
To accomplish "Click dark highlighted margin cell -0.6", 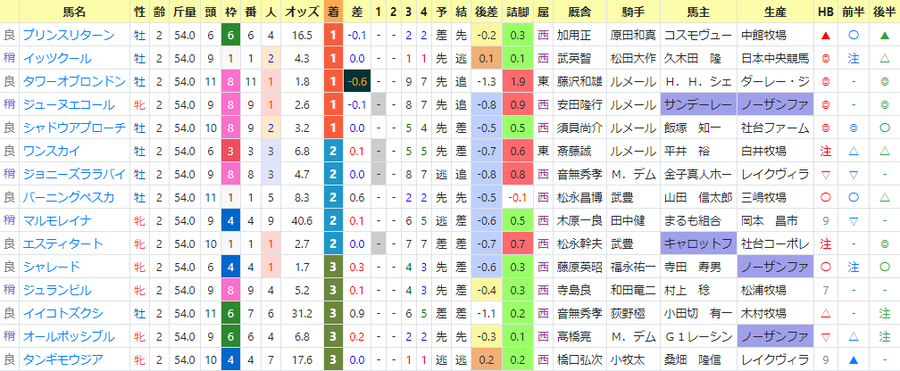I will point(357,82).
